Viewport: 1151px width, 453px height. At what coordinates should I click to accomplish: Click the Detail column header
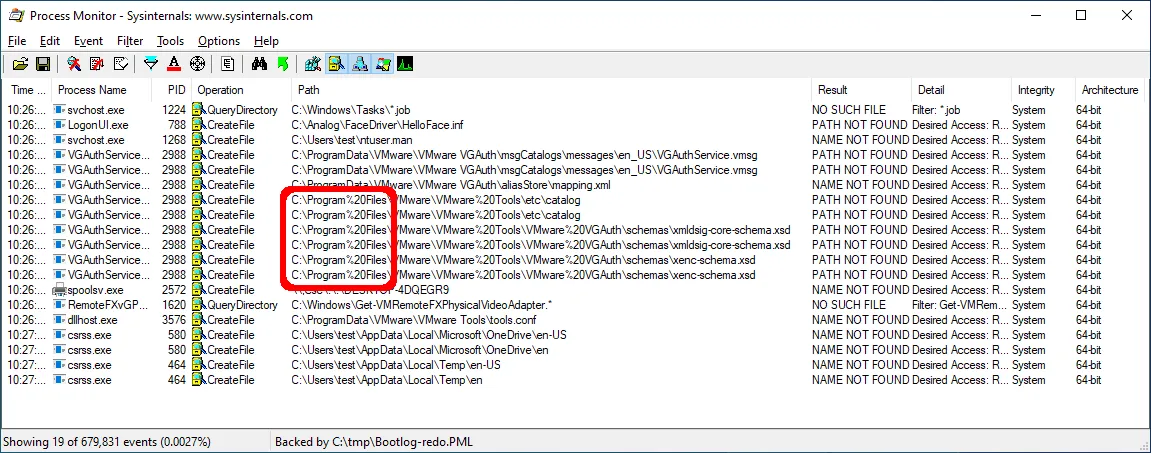(x=961, y=90)
